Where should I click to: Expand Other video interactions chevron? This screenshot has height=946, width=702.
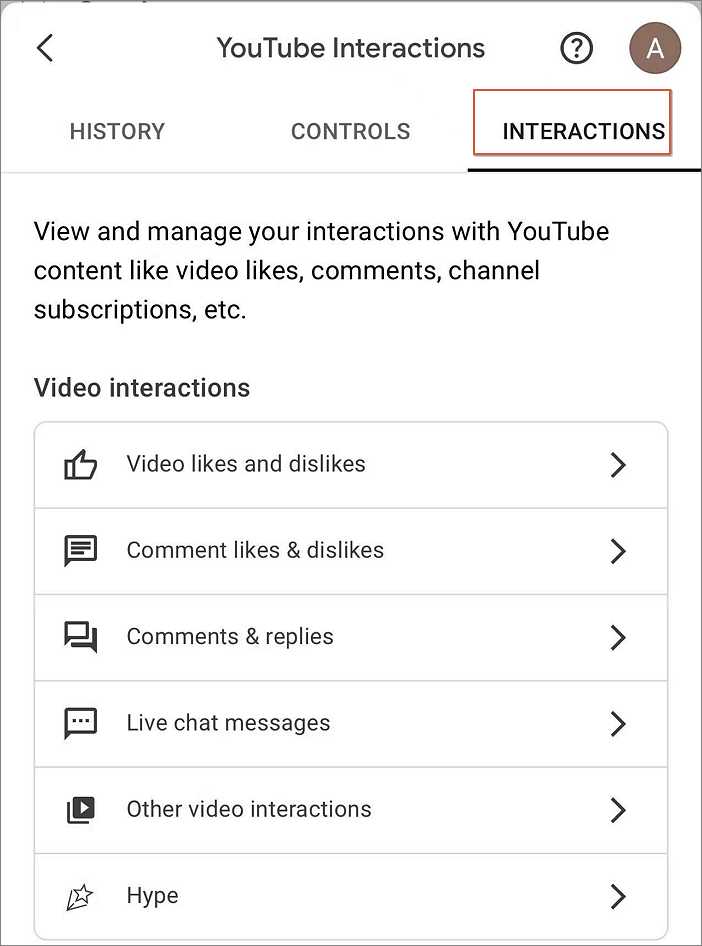(618, 809)
